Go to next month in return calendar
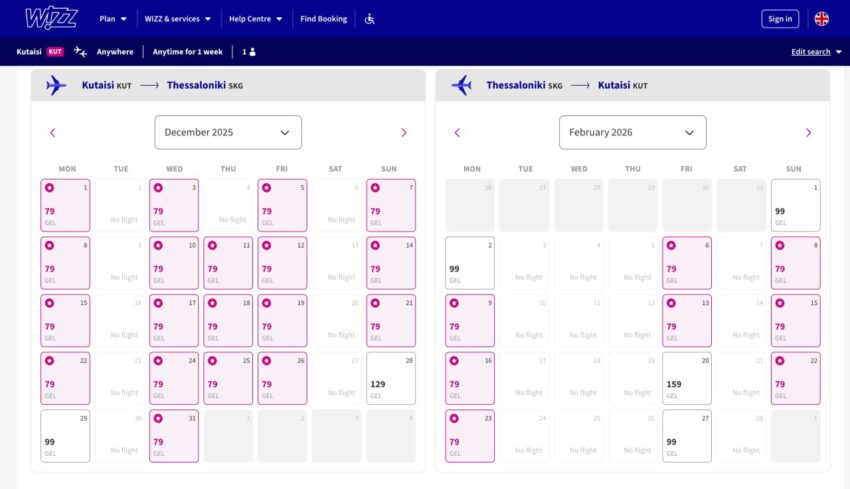 [x=808, y=132]
